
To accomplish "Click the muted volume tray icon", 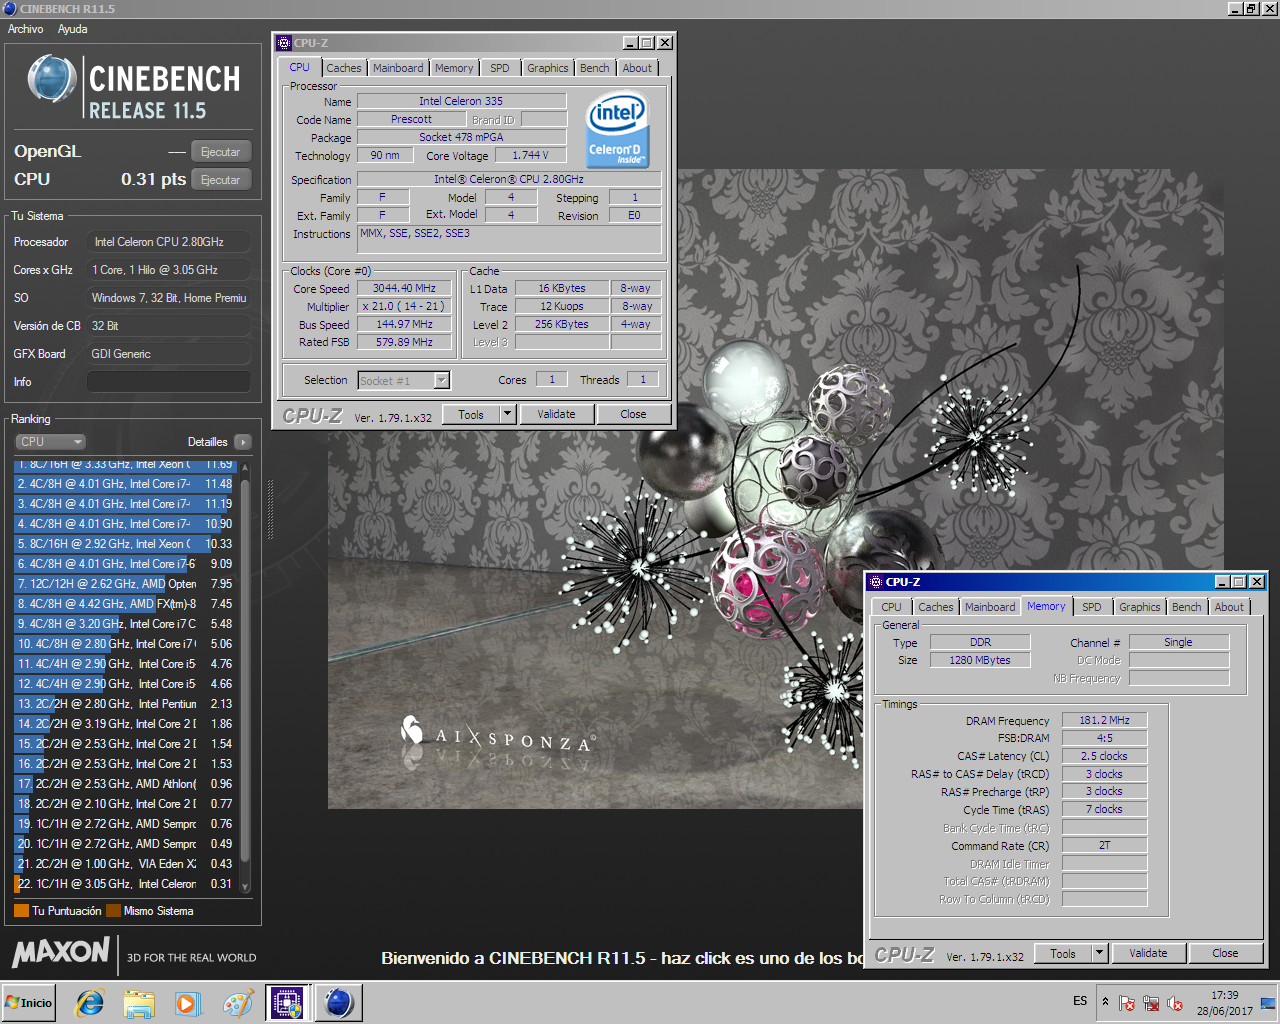I will [1175, 1003].
